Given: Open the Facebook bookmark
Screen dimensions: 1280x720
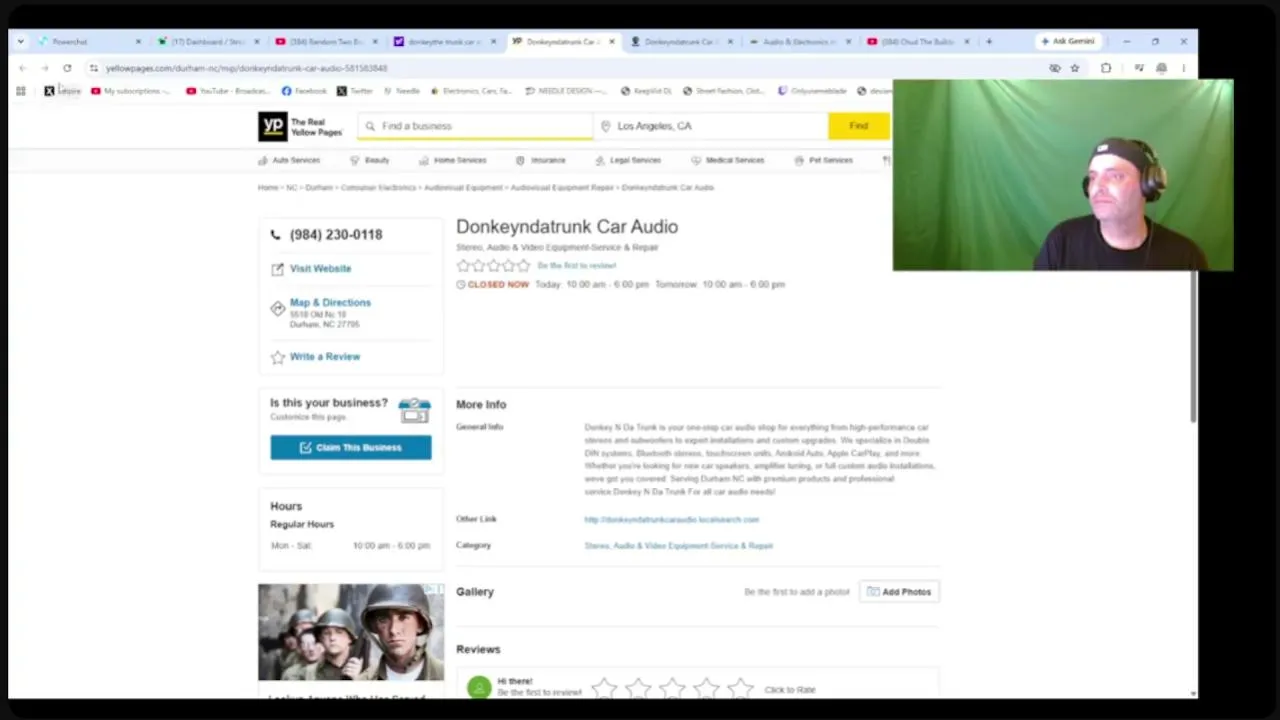Looking at the screenshot, I should tap(304, 91).
